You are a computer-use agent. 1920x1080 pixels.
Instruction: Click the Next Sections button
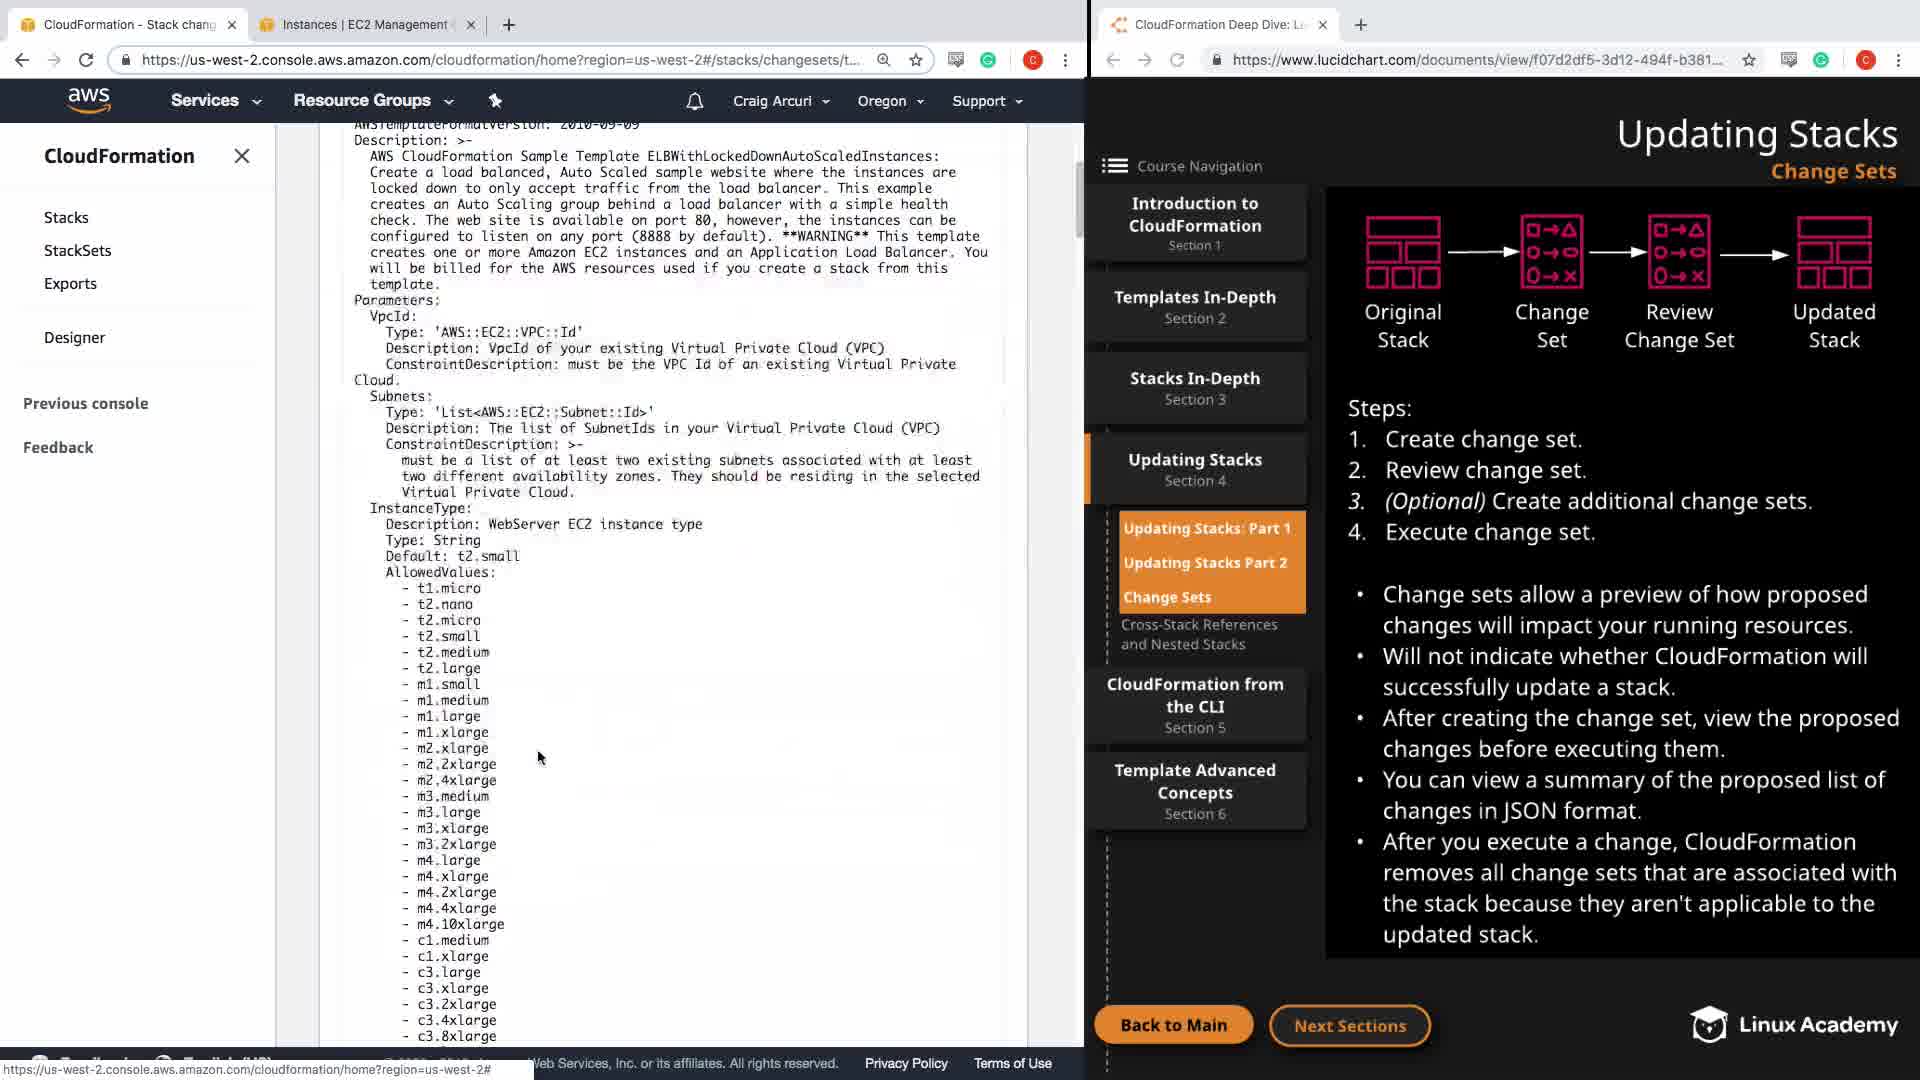point(1349,1025)
